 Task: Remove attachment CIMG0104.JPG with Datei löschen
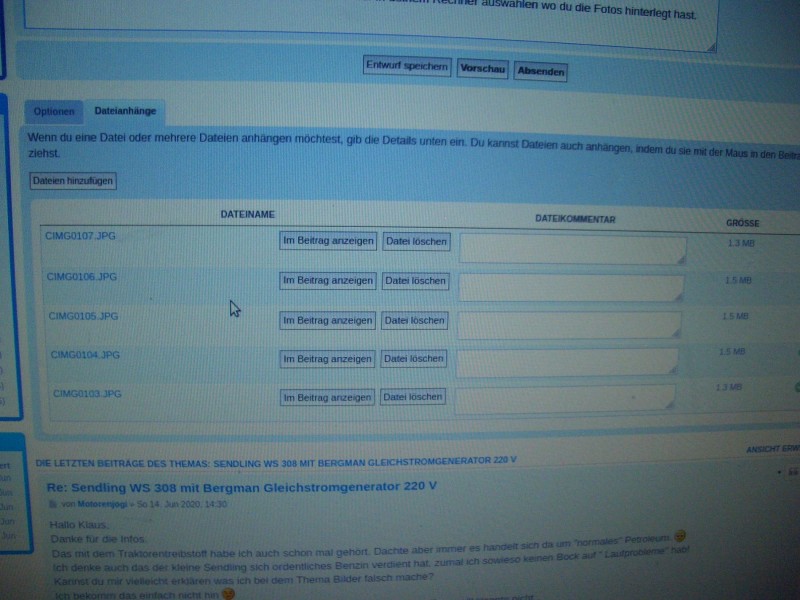(x=414, y=358)
